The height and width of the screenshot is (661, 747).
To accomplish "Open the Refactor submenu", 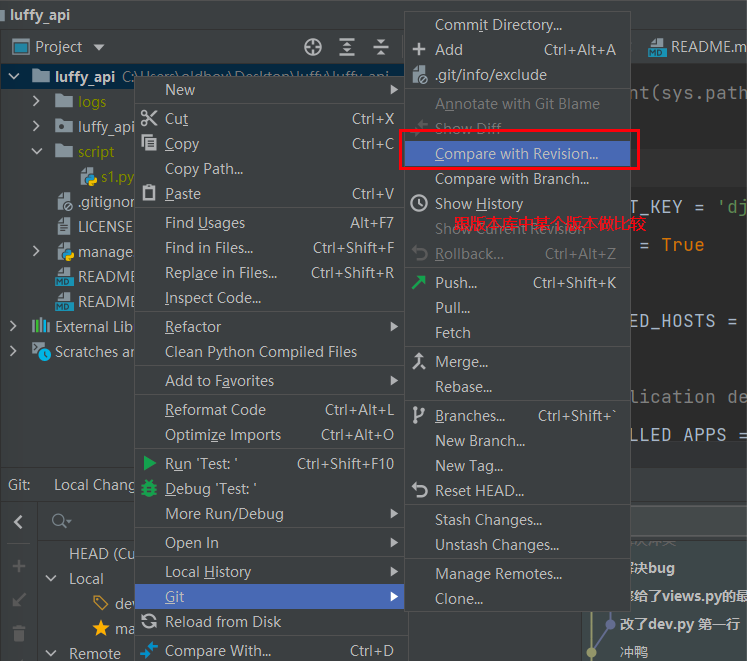I will 270,327.
